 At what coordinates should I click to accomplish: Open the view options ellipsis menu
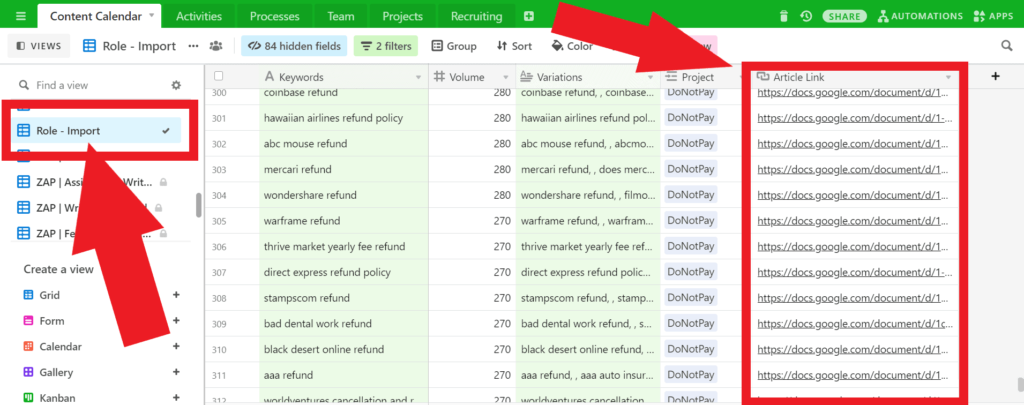193,46
